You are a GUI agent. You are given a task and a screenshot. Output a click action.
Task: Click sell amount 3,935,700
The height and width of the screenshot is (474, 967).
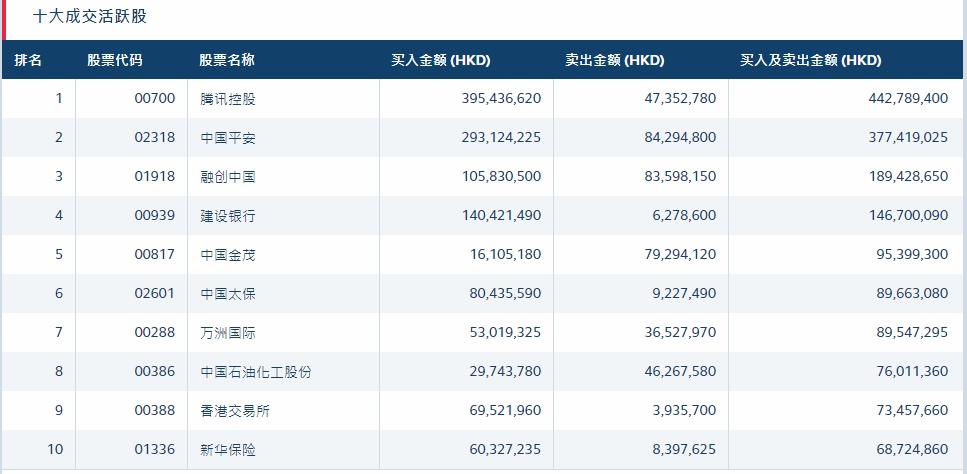click(x=685, y=410)
